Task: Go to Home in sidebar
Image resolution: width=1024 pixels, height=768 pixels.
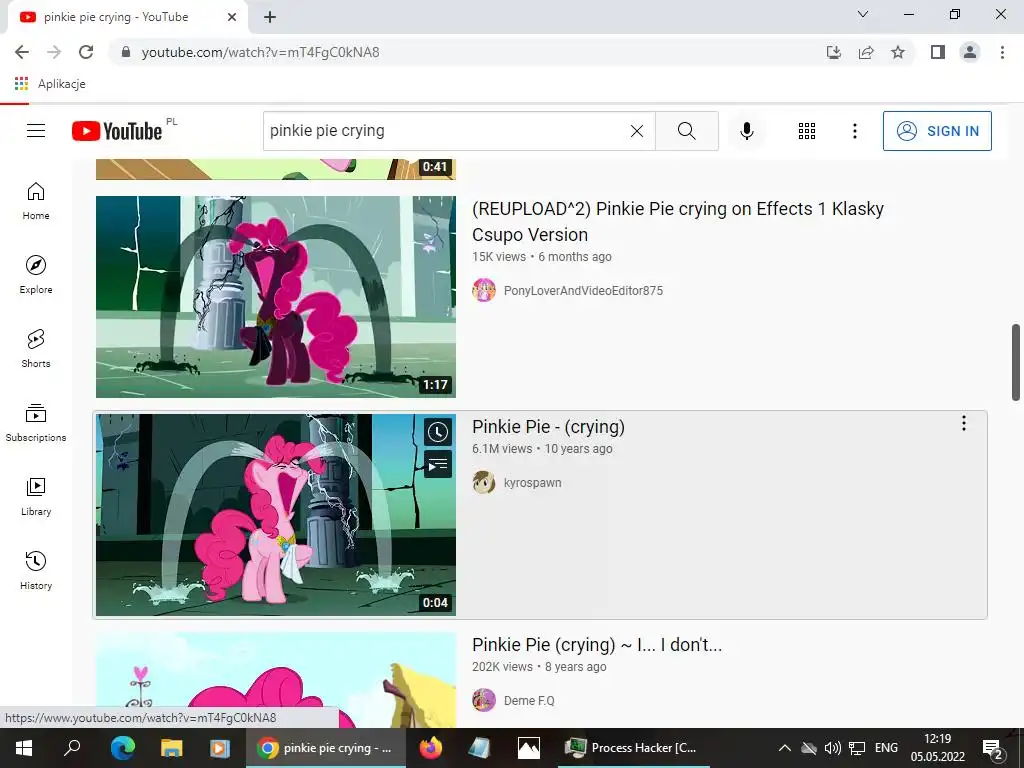Action: pos(36,201)
